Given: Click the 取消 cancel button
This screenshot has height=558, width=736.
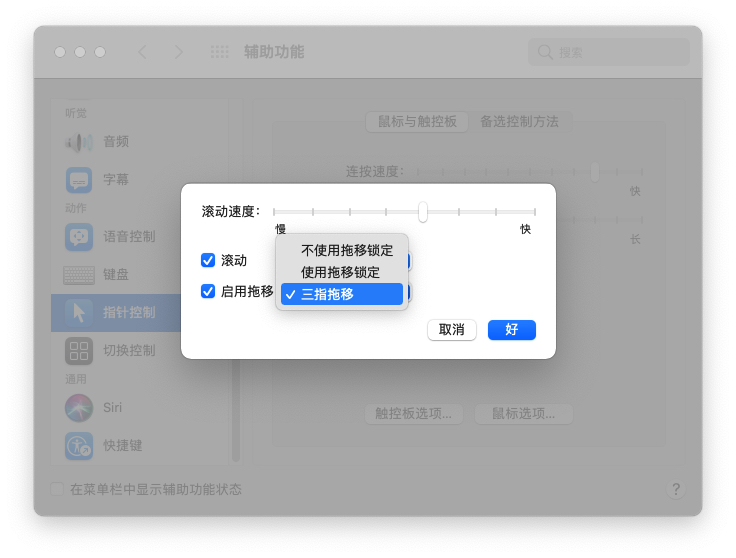Looking at the screenshot, I should coord(452,330).
